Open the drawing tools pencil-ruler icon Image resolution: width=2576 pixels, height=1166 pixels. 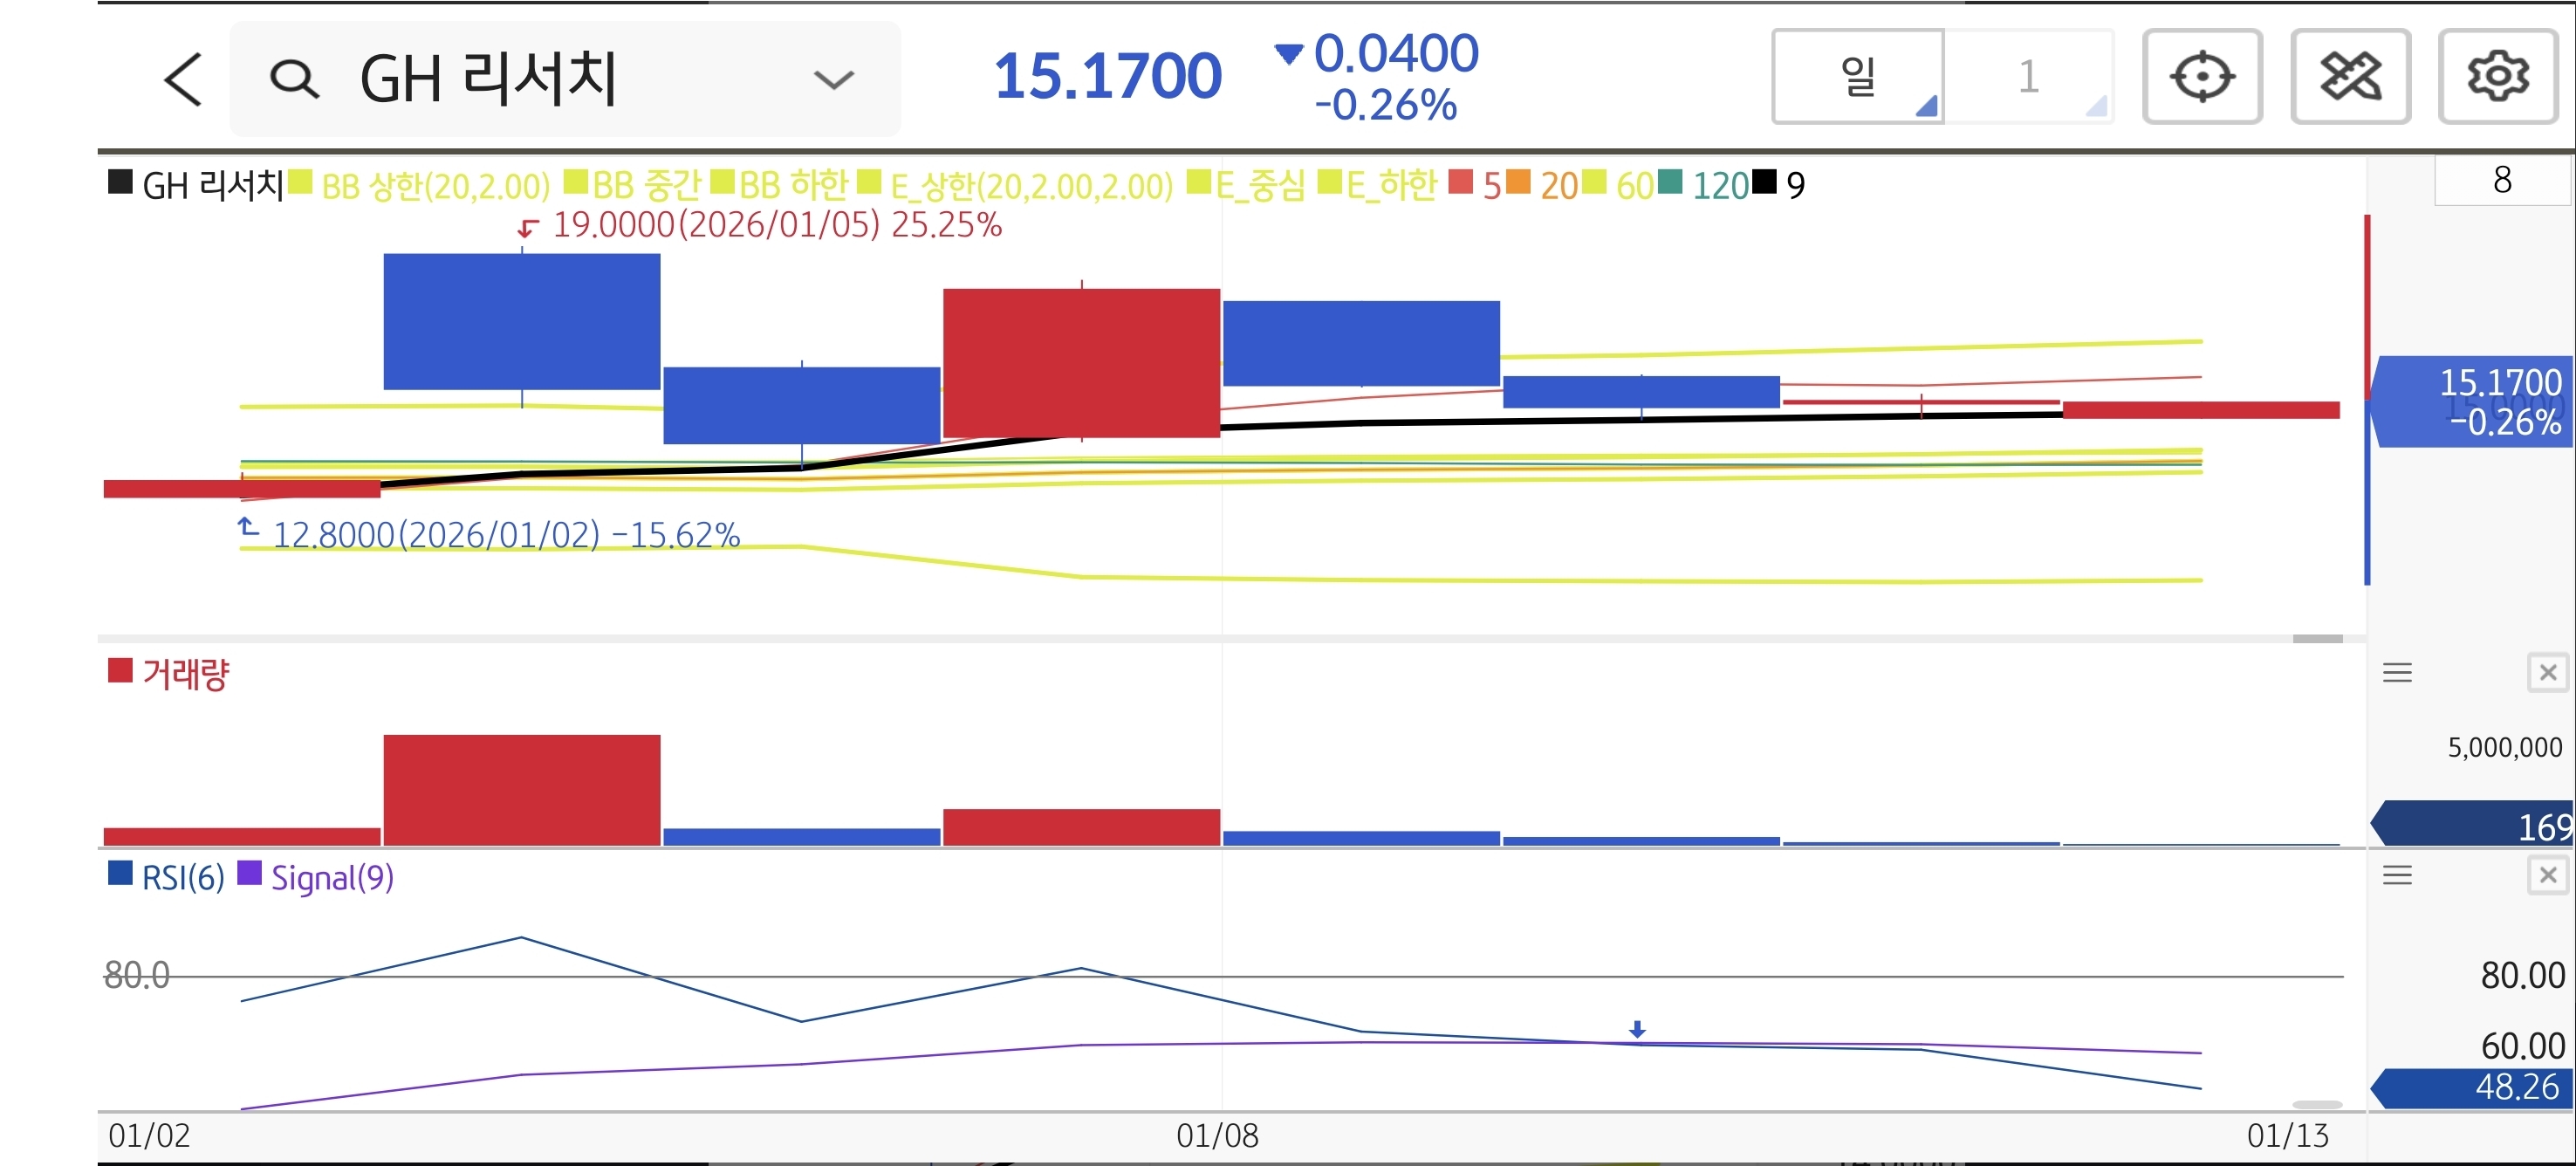click(2349, 77)
